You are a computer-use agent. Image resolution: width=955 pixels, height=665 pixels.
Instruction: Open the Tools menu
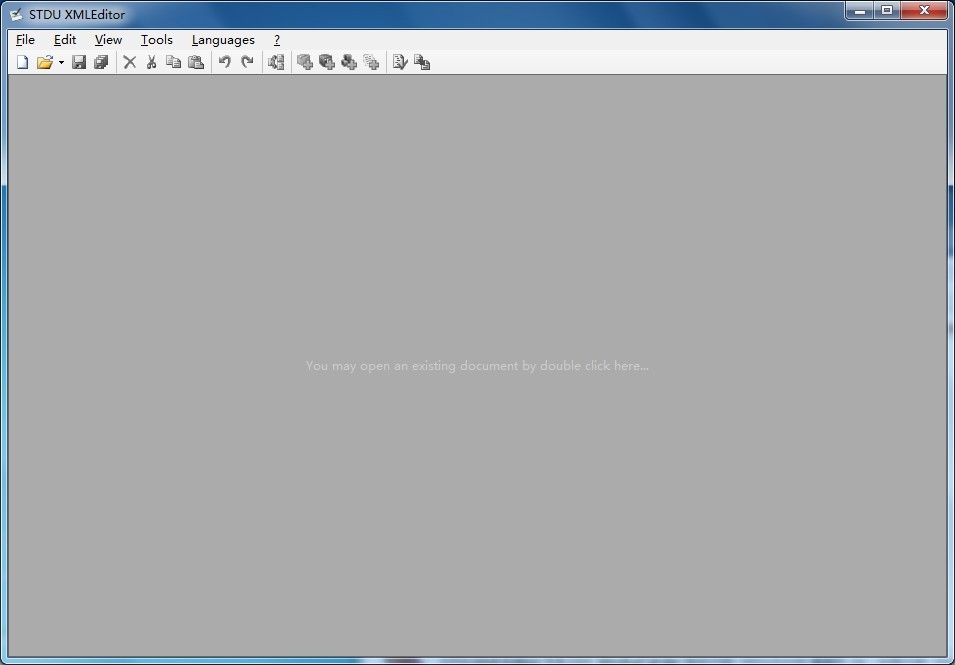tap(156, 40)
